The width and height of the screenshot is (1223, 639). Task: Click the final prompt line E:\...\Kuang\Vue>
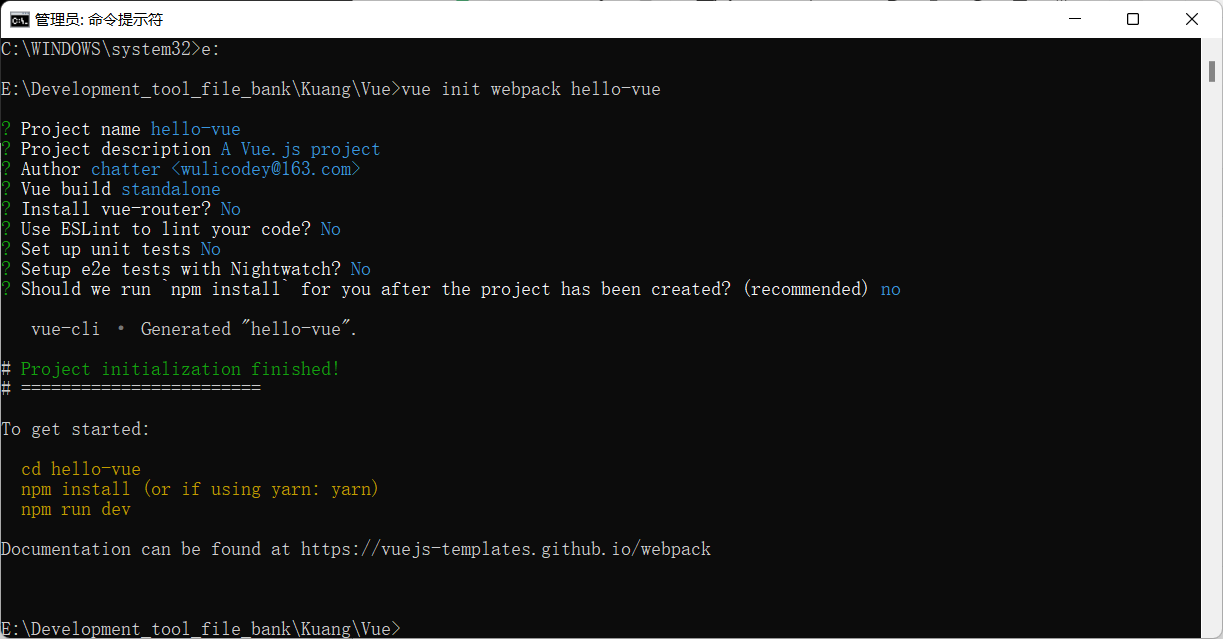click(x=201, y=629)
